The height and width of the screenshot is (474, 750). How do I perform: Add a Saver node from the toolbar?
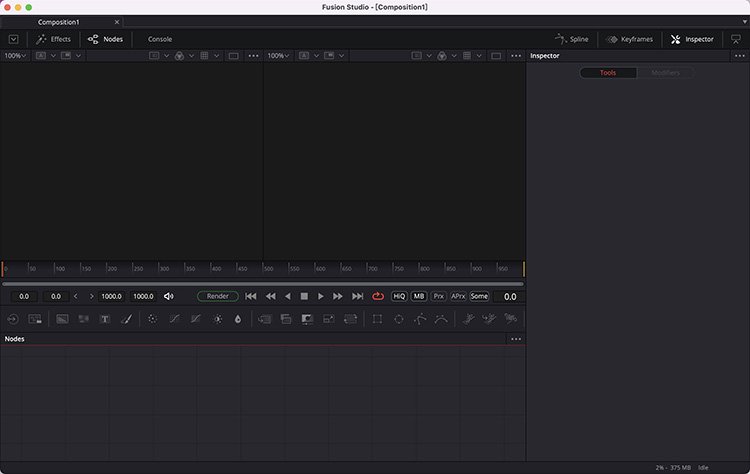coord(35,319)
